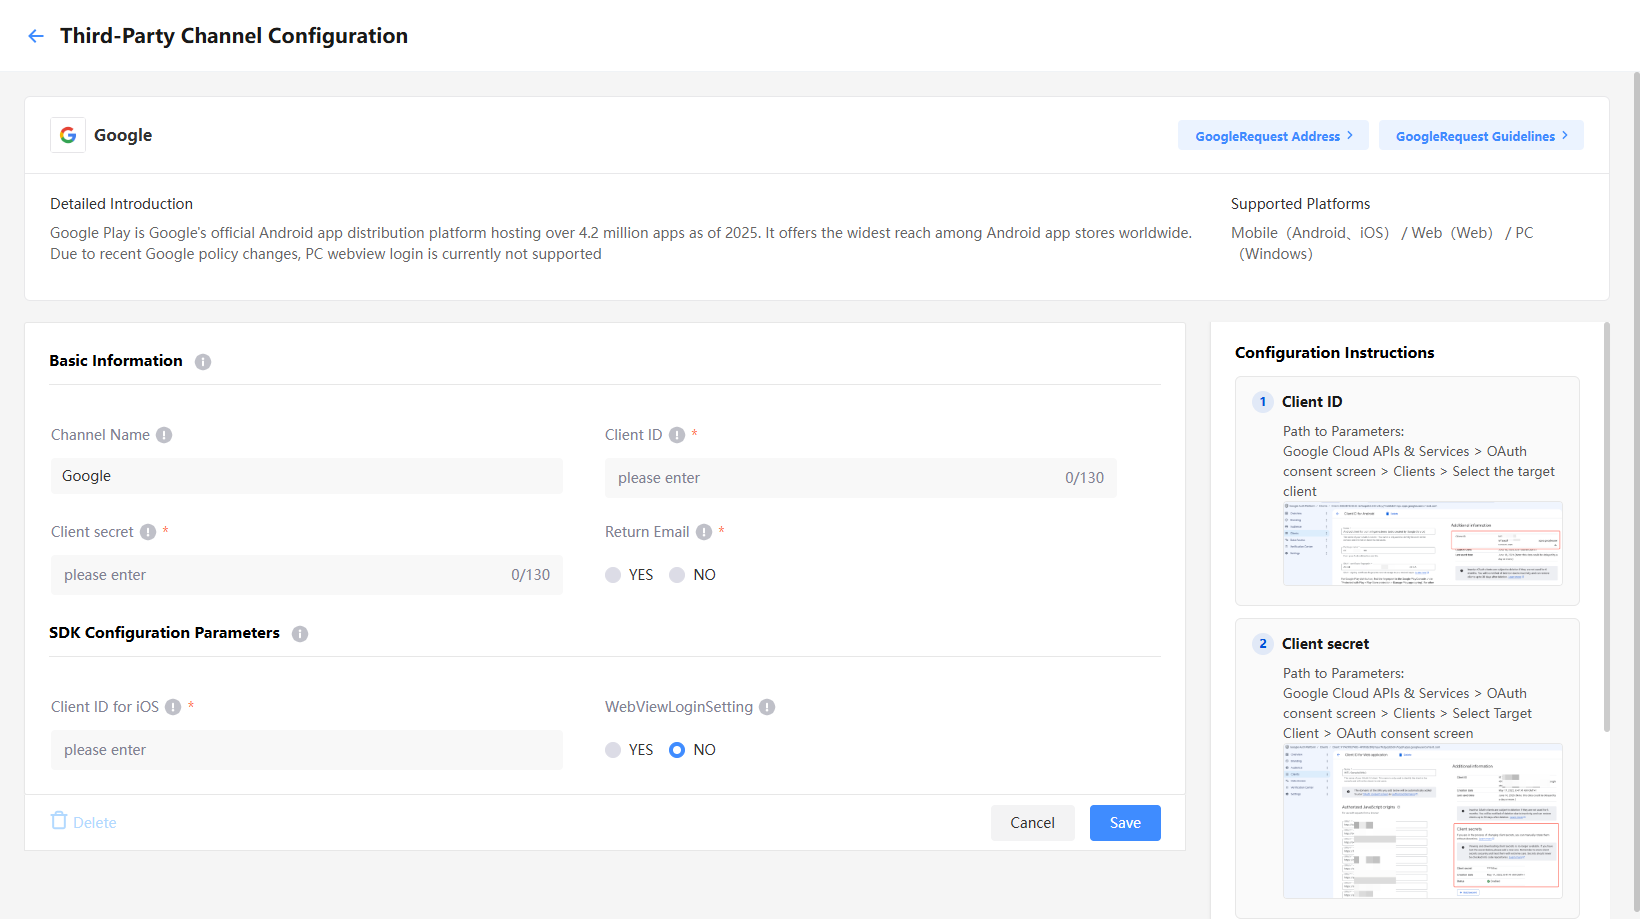1640x919 pixels.
Task: Show Client secret info tooltip
Action: 148,532
